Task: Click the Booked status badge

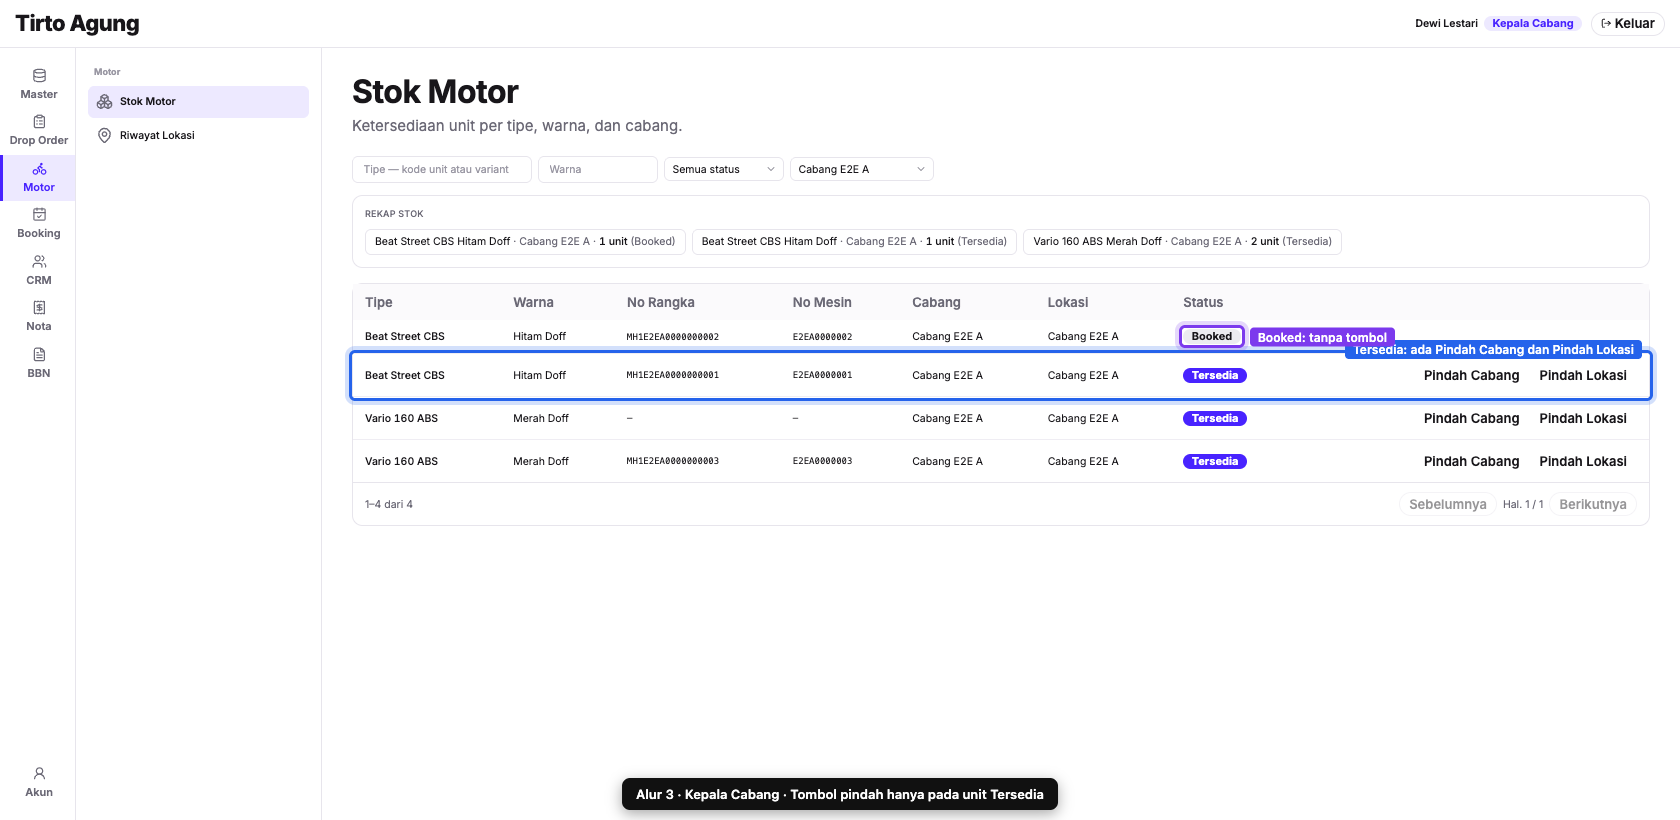Action: pyautogui.click(x=1211, y=336)
